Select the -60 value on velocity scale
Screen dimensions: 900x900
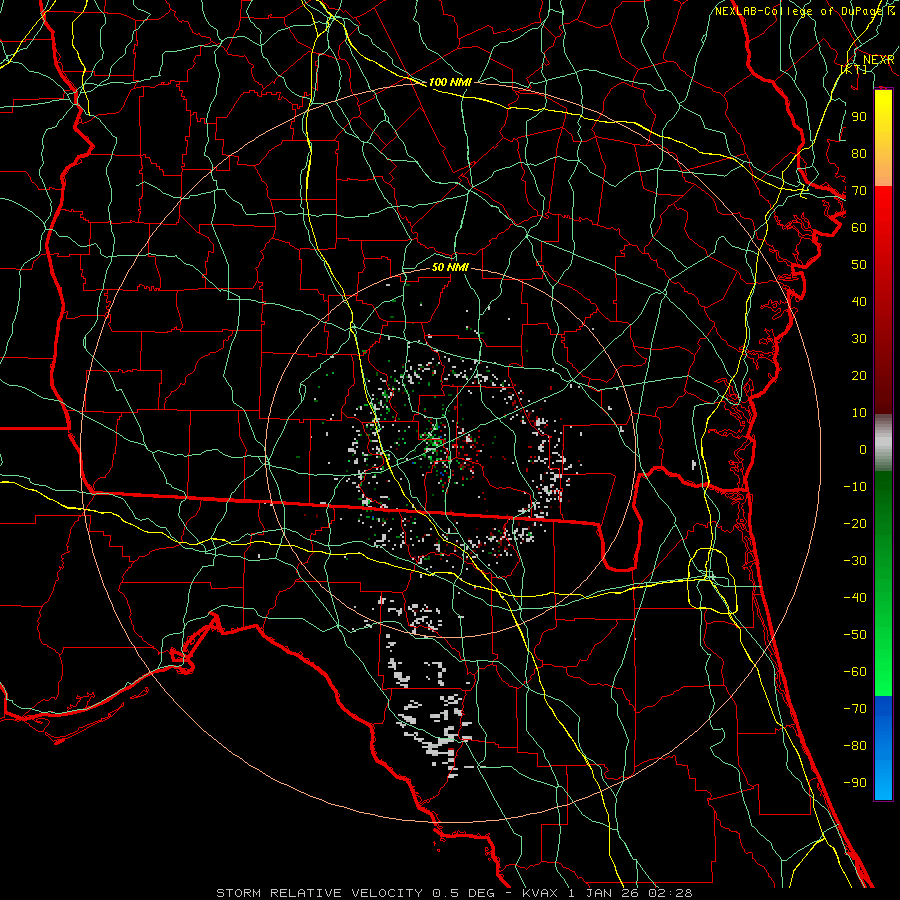pos(855,672)
